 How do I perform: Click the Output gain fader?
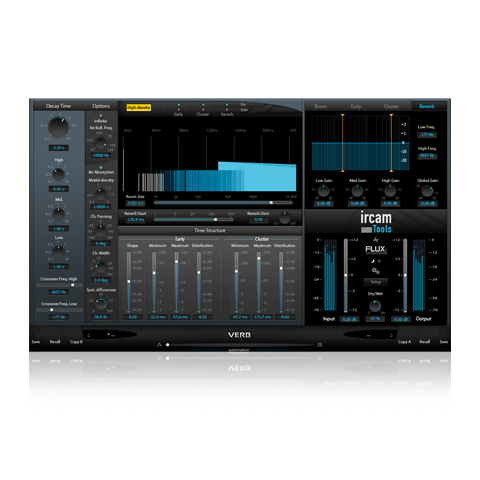click(405, 275)
